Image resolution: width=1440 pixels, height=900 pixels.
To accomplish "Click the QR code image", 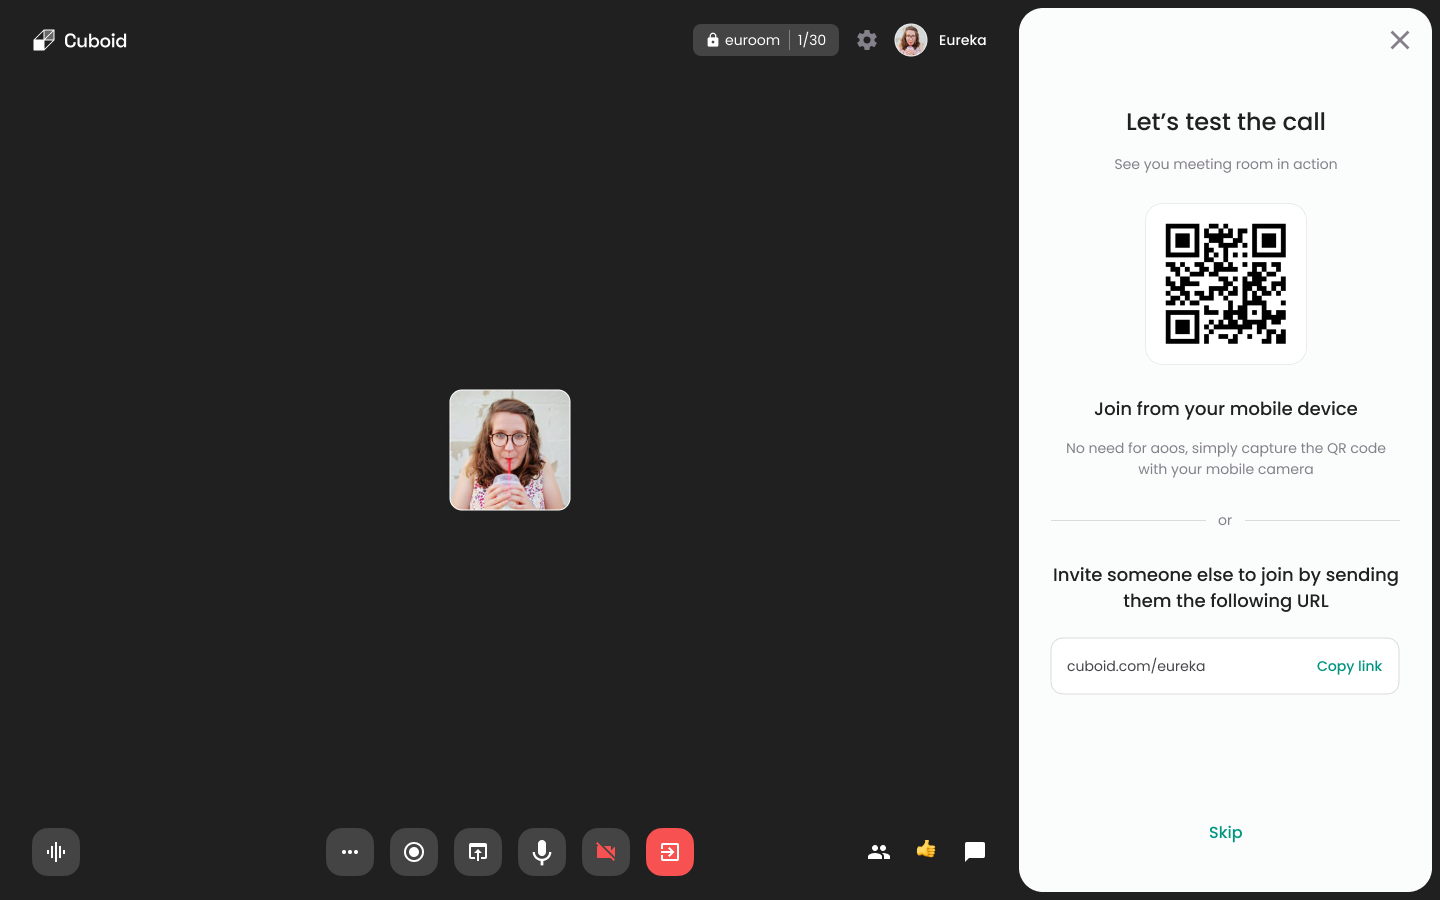I will [x=1225, y=284].
